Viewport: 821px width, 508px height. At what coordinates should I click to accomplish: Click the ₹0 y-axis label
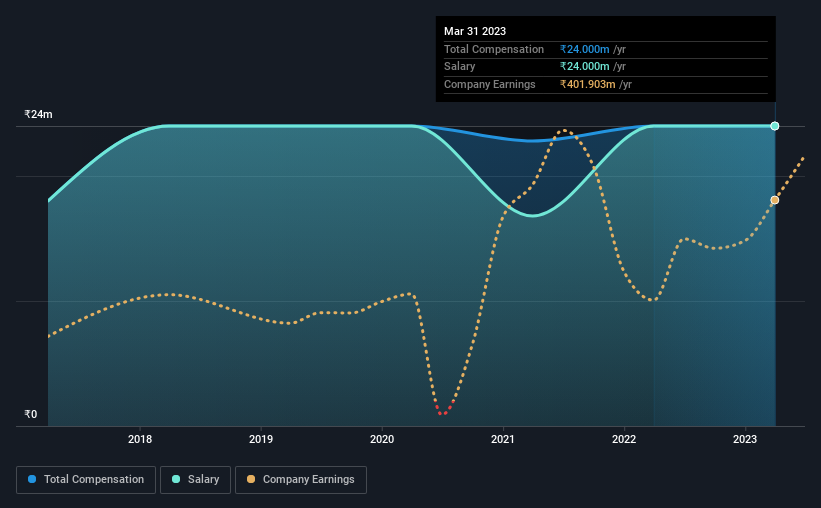[30, 414]
